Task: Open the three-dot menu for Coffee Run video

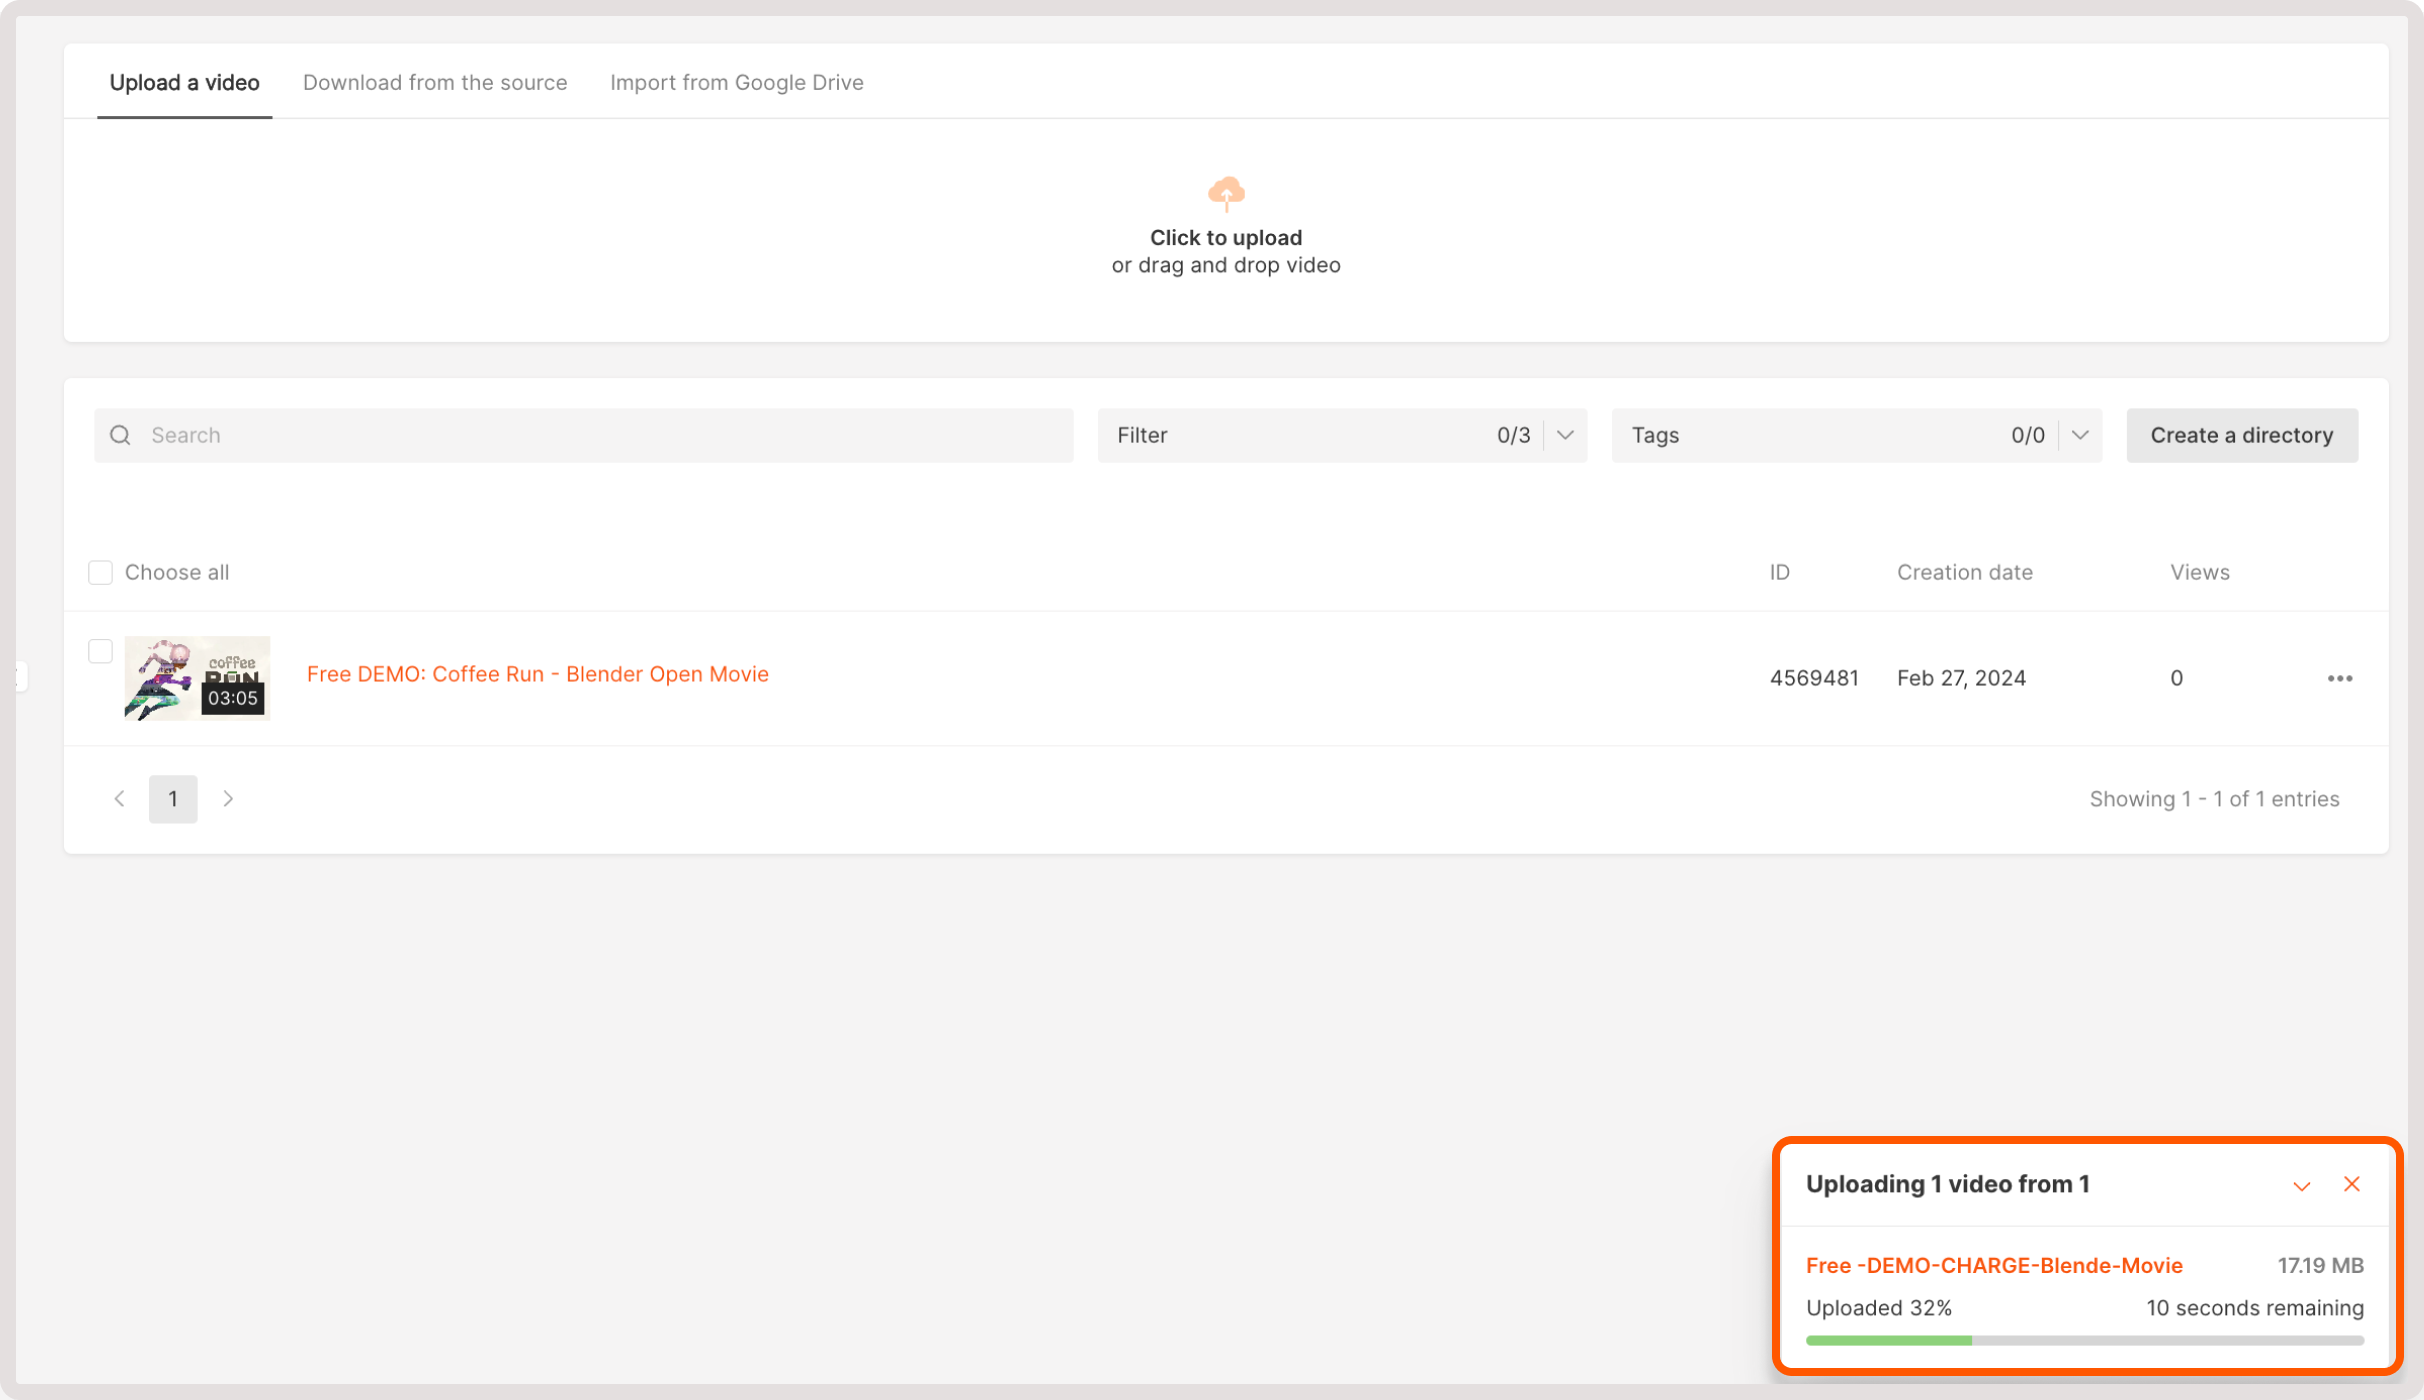Action: pos(2339,678)
